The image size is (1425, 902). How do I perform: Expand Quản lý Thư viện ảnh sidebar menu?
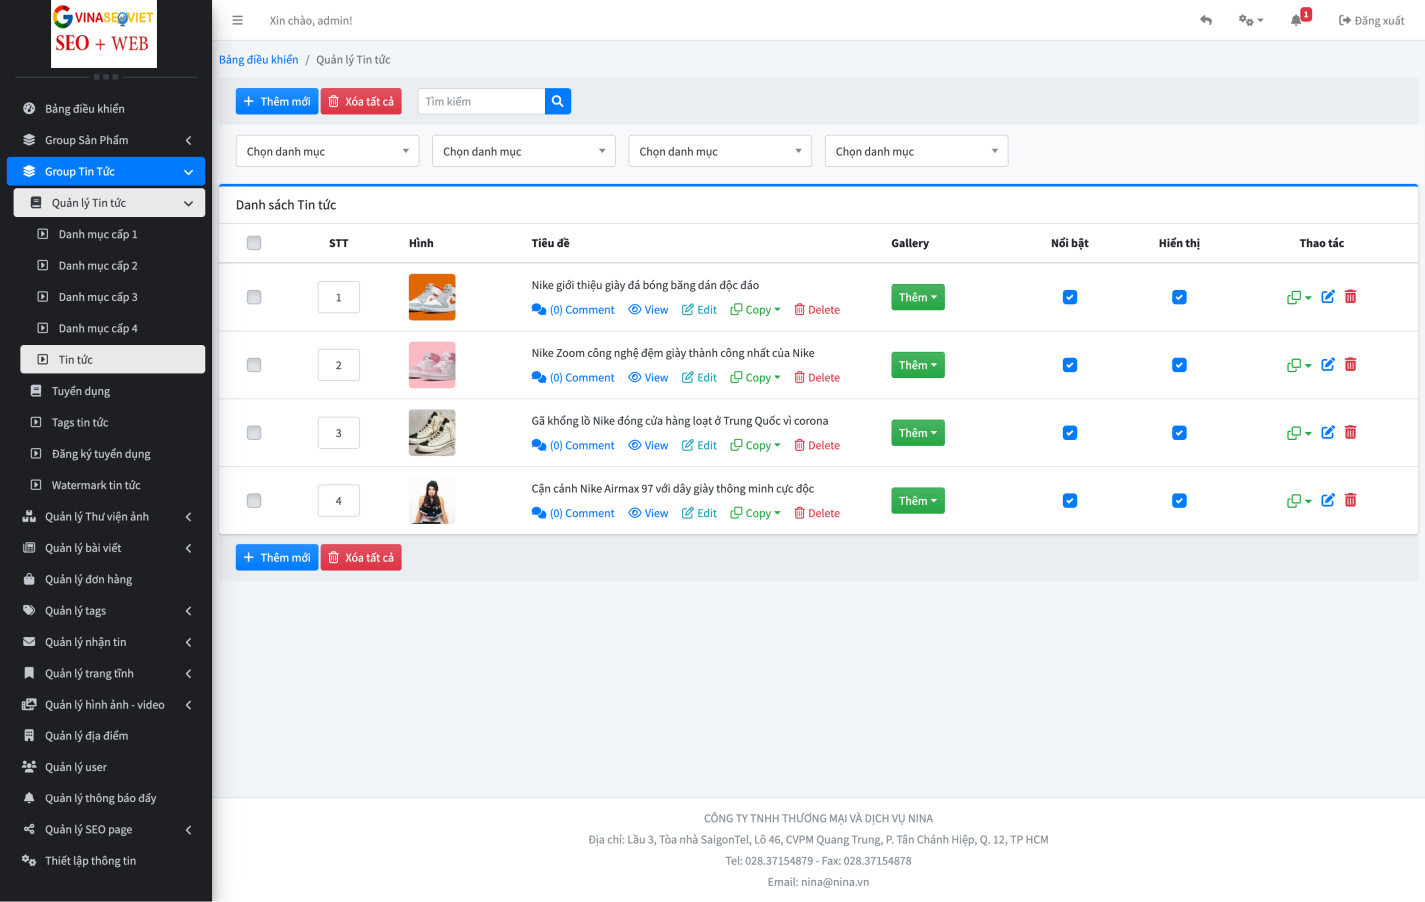106,517
